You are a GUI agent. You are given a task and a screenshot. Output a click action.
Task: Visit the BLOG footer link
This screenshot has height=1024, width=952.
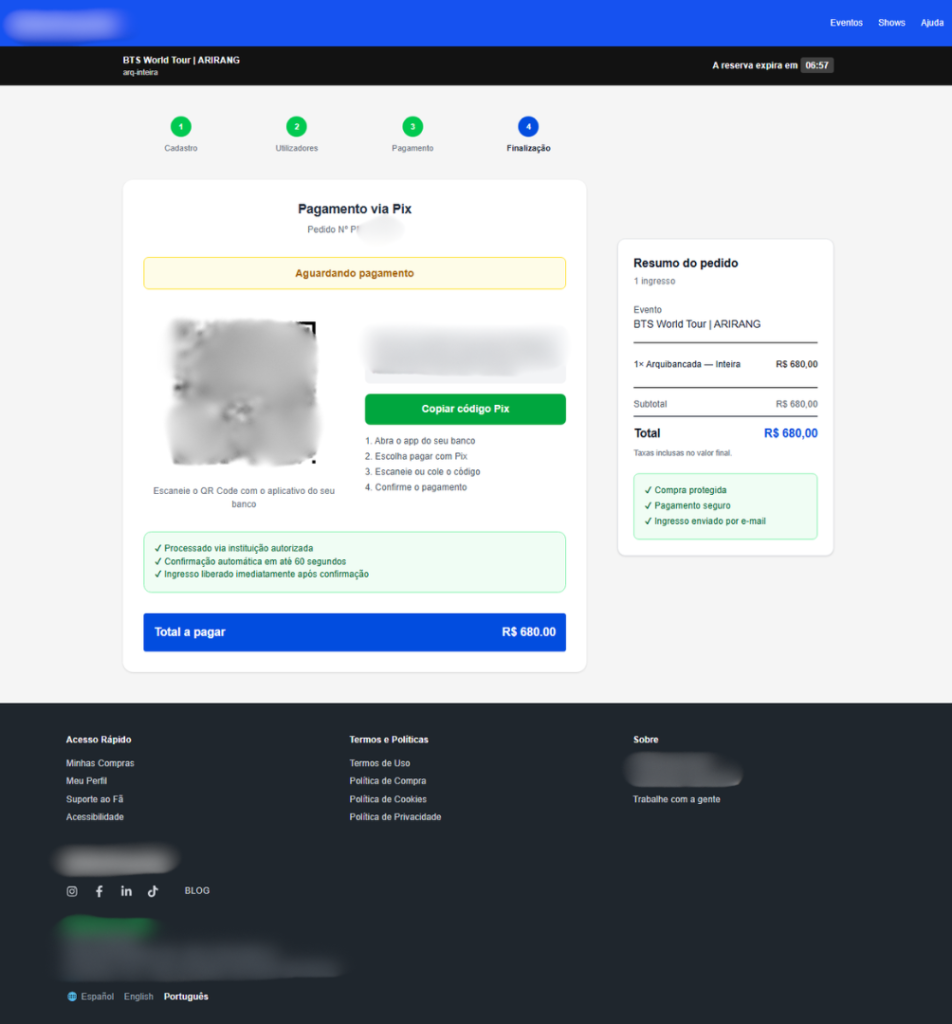(197, 891)
